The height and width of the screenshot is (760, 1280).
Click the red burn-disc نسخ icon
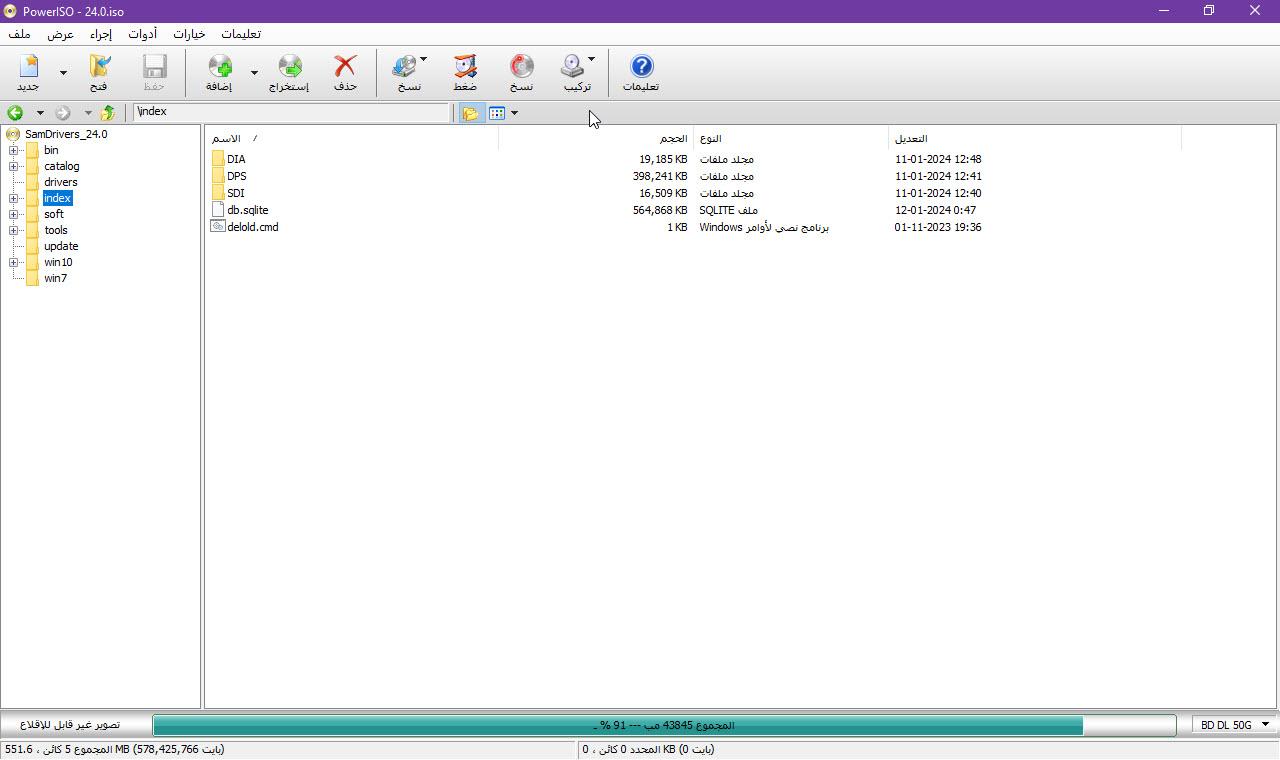pos(521,66)
